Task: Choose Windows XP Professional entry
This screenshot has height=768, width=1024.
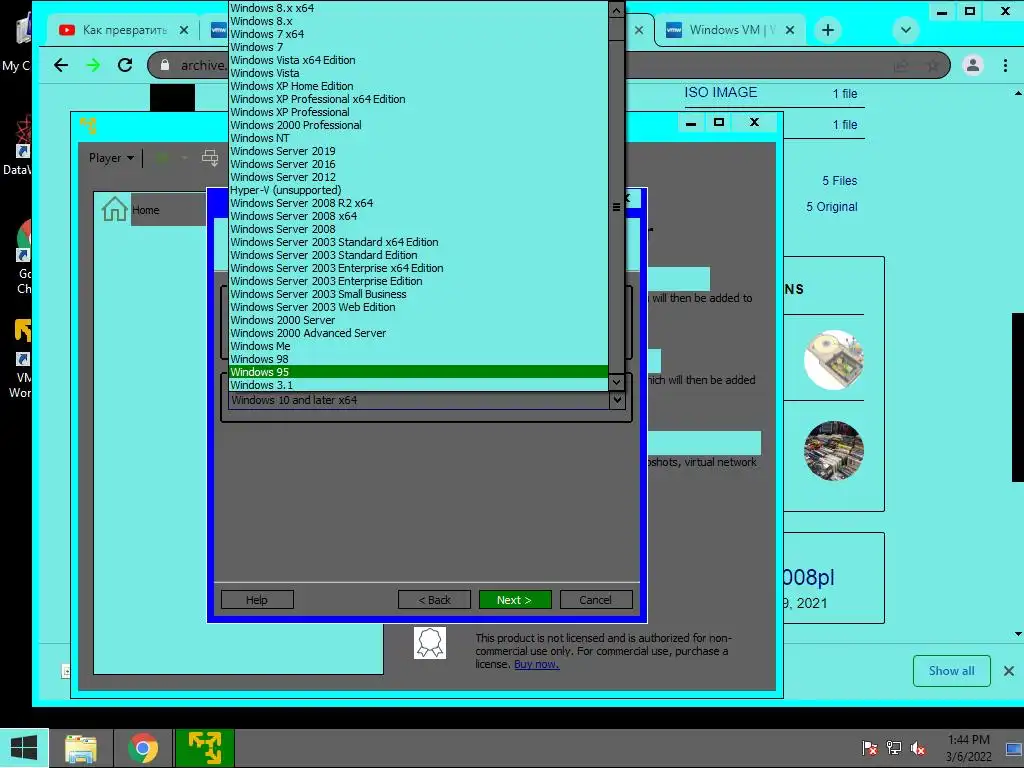Action: click(x=418, y=112)
